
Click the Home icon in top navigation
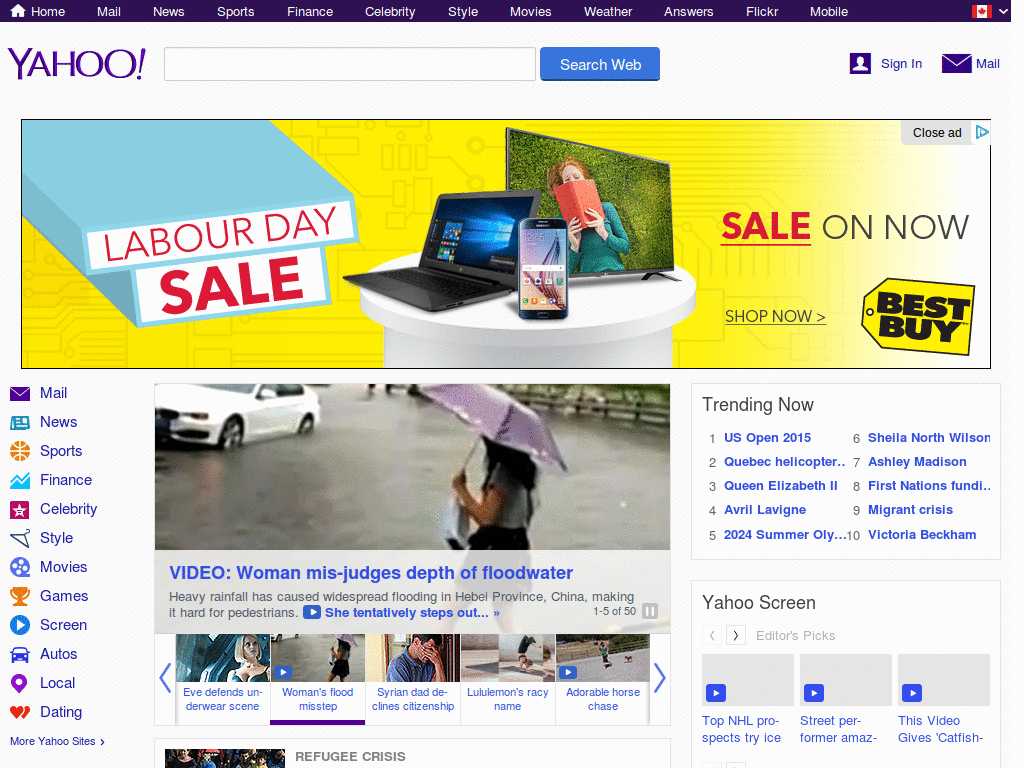click(x=19, y=11)
